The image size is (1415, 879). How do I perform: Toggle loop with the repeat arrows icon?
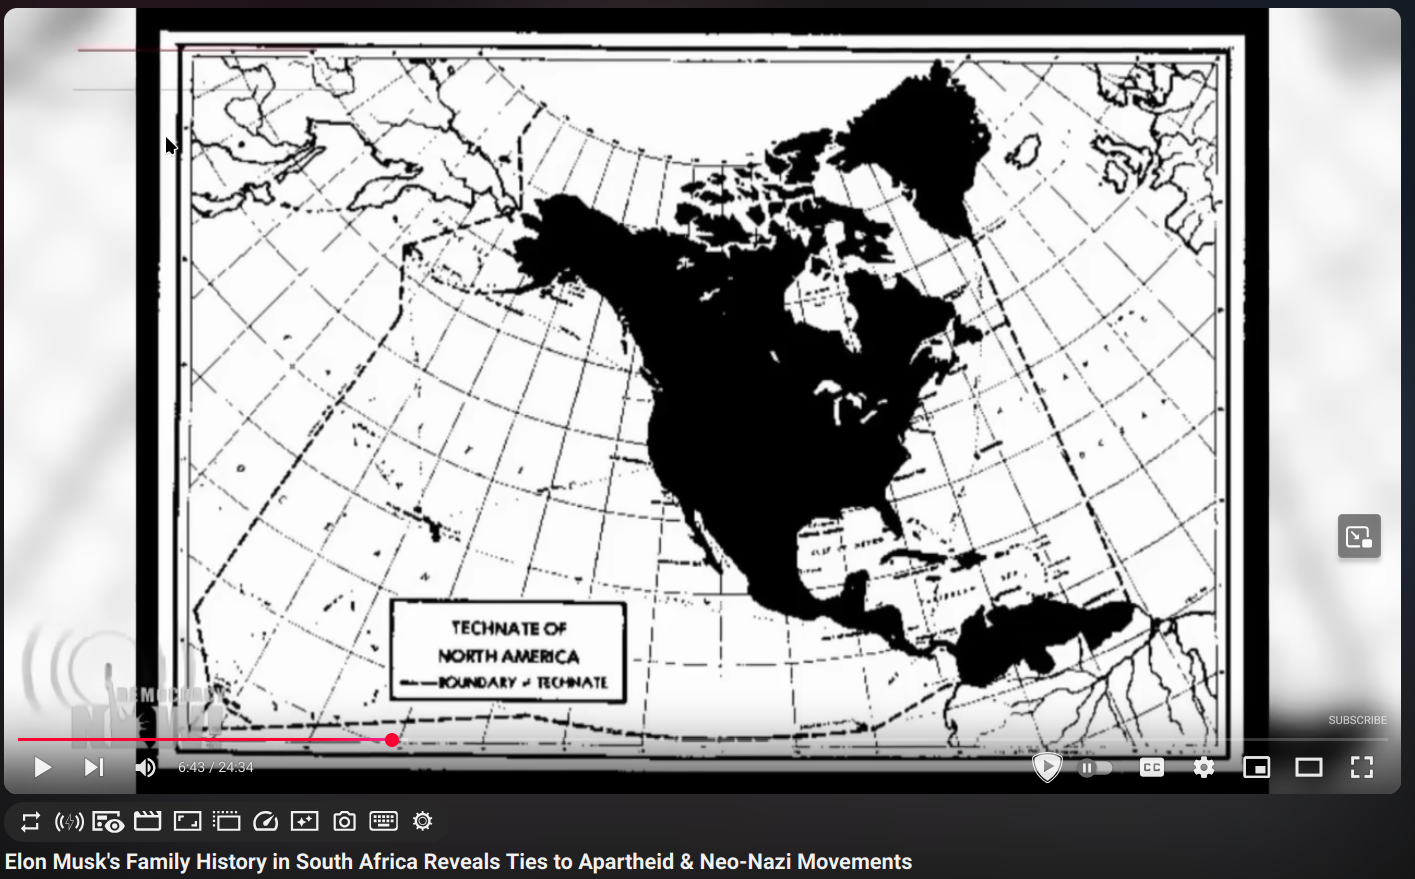30,822
